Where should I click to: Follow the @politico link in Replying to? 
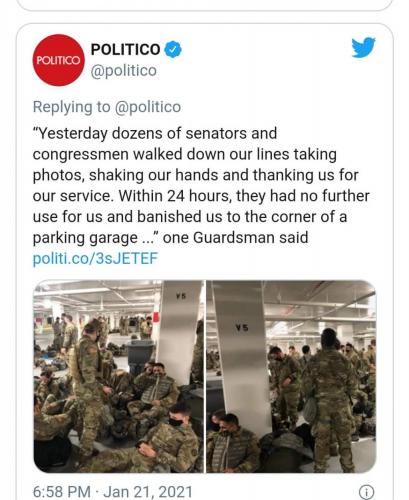pyautogui.click(x=148, y=107)
